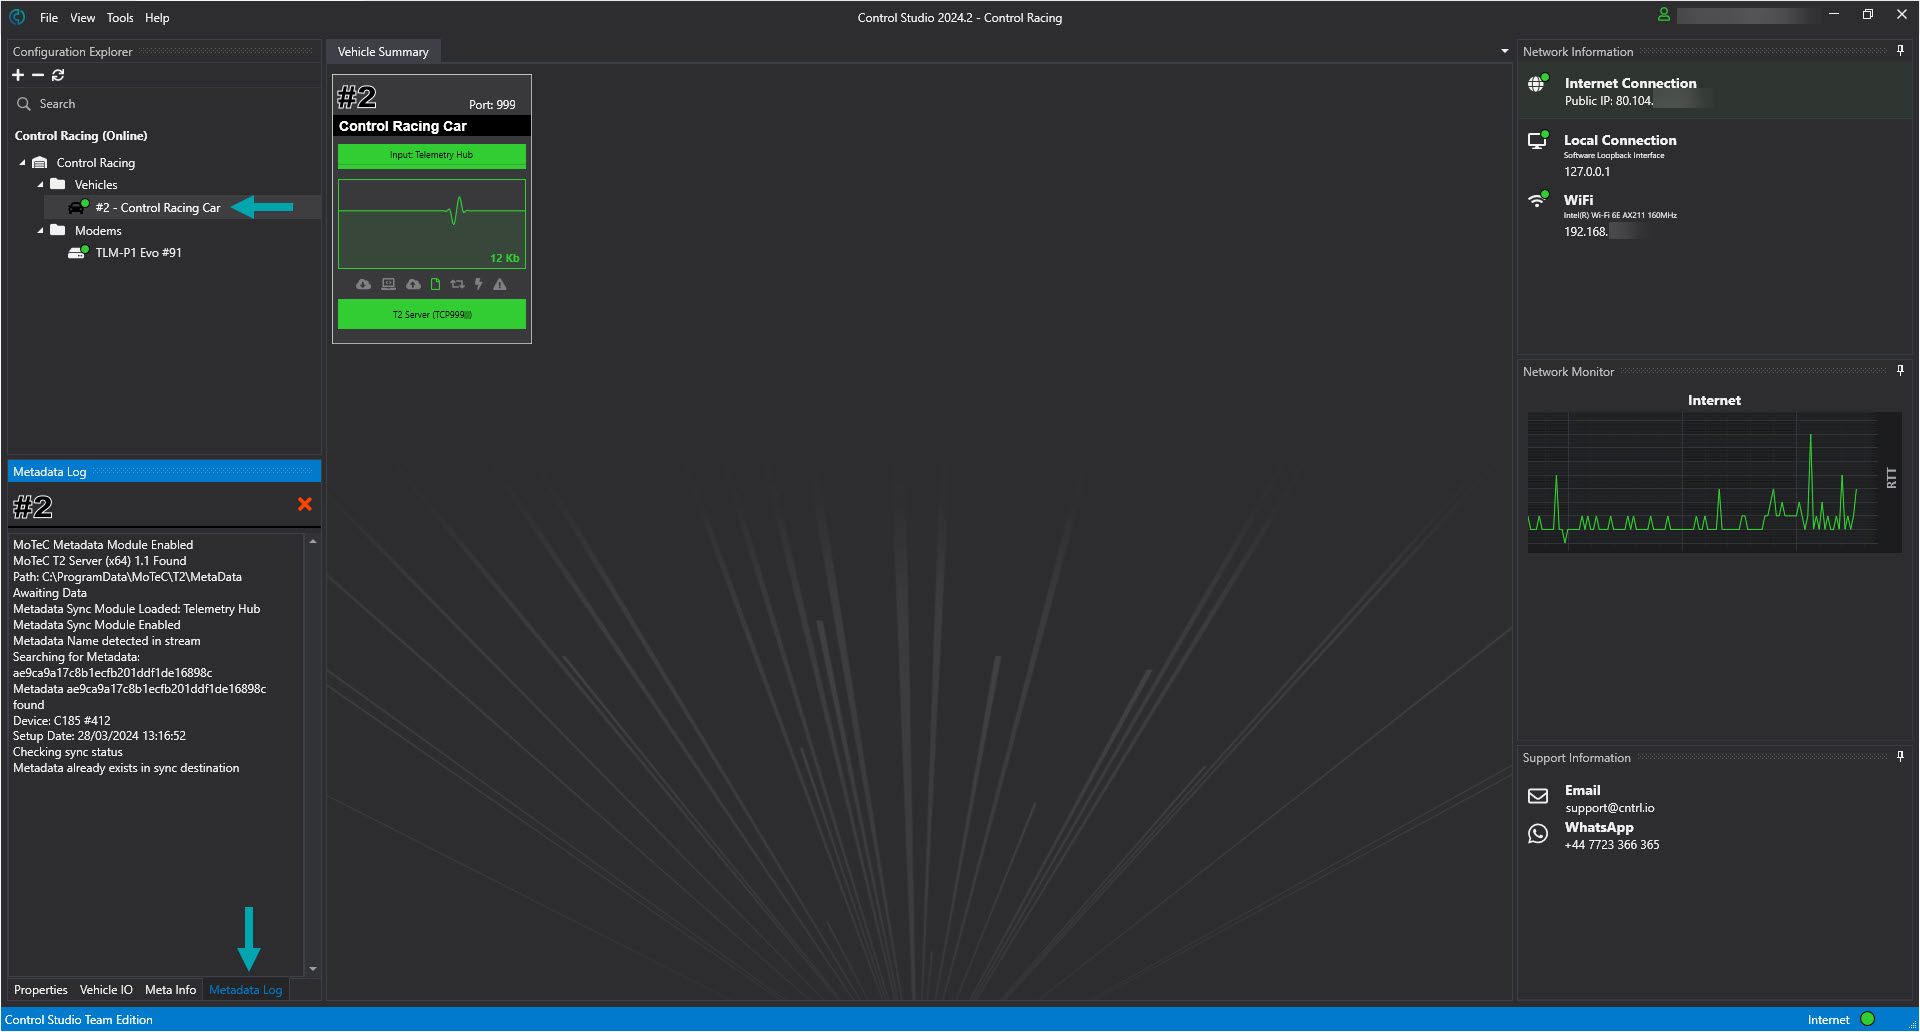Select #2 - Control Racing Car in tree
The width and height of the screenshot is (1920, 1032).
coord(158,208)
